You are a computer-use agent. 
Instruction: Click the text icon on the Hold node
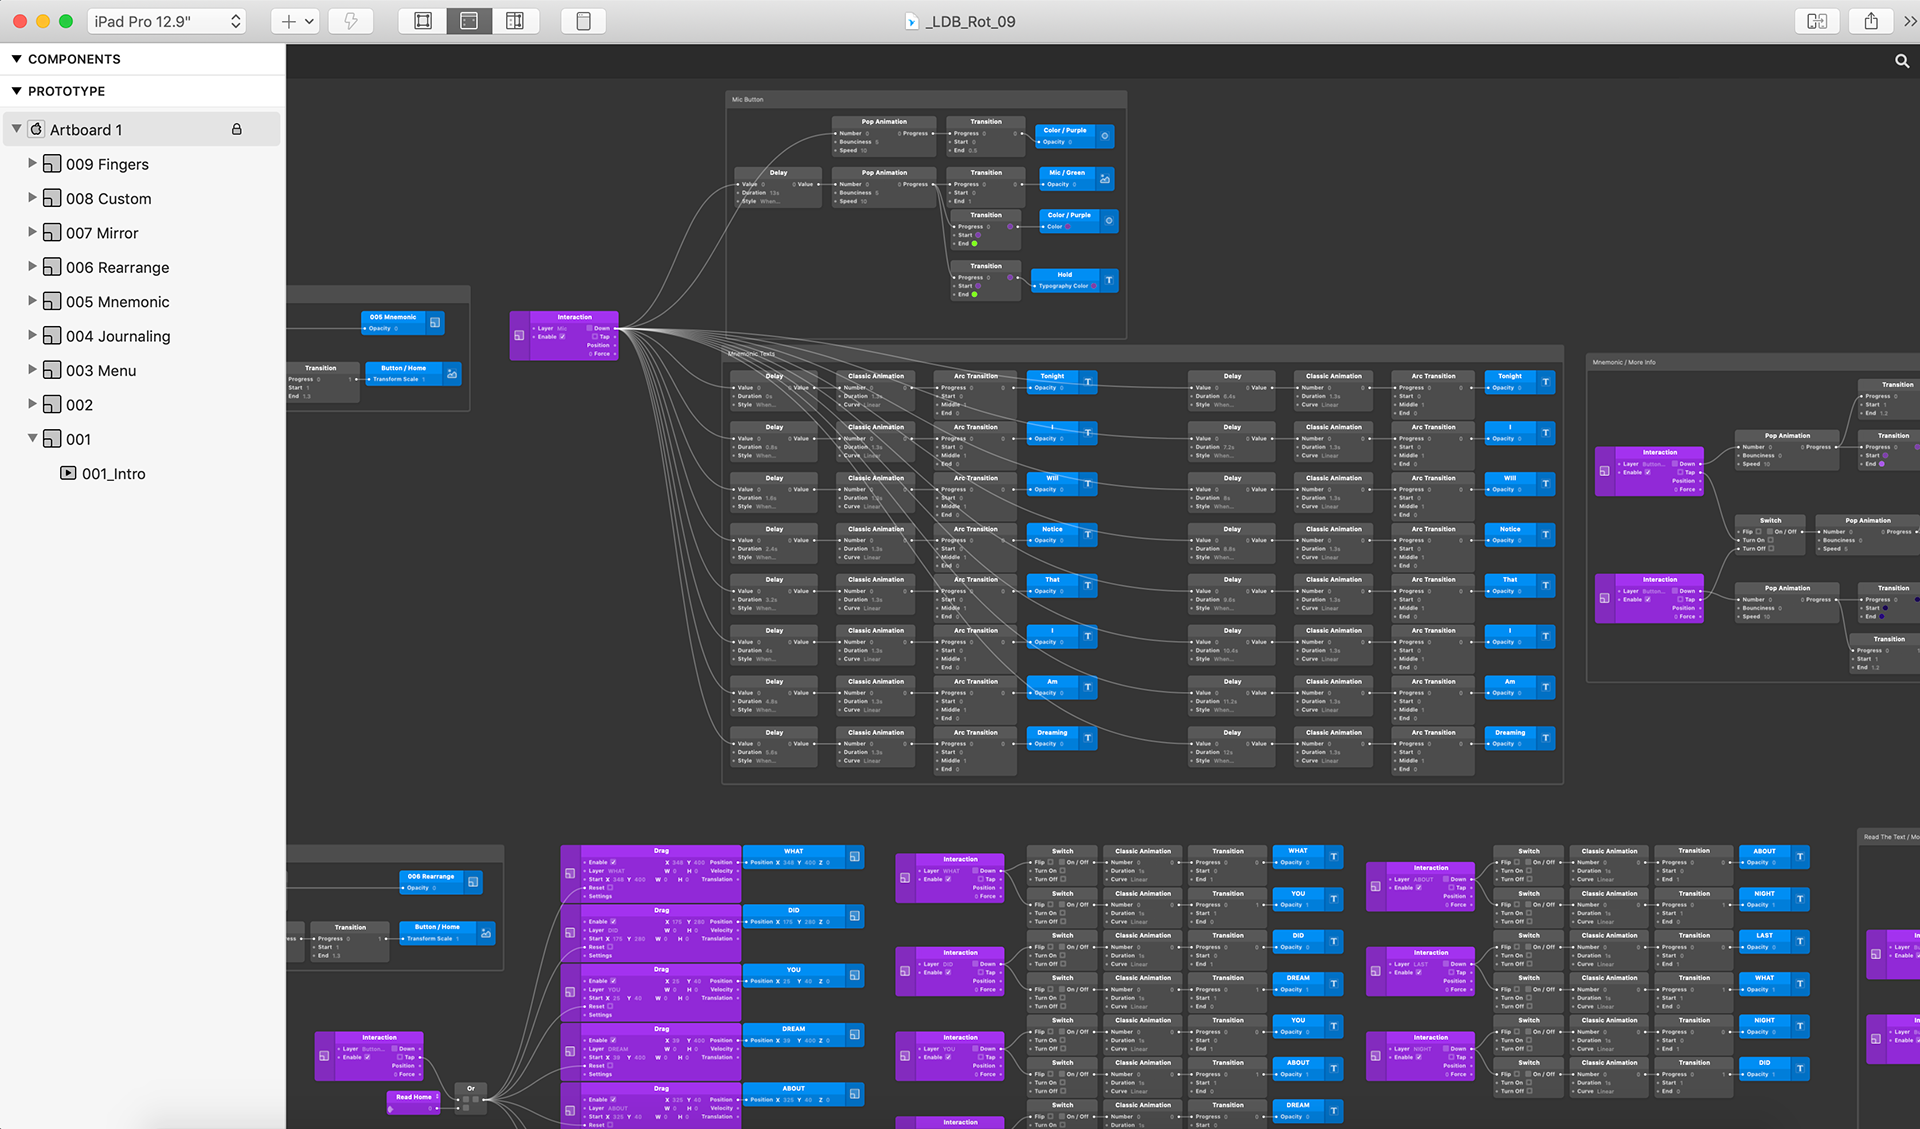point(1108,280)
